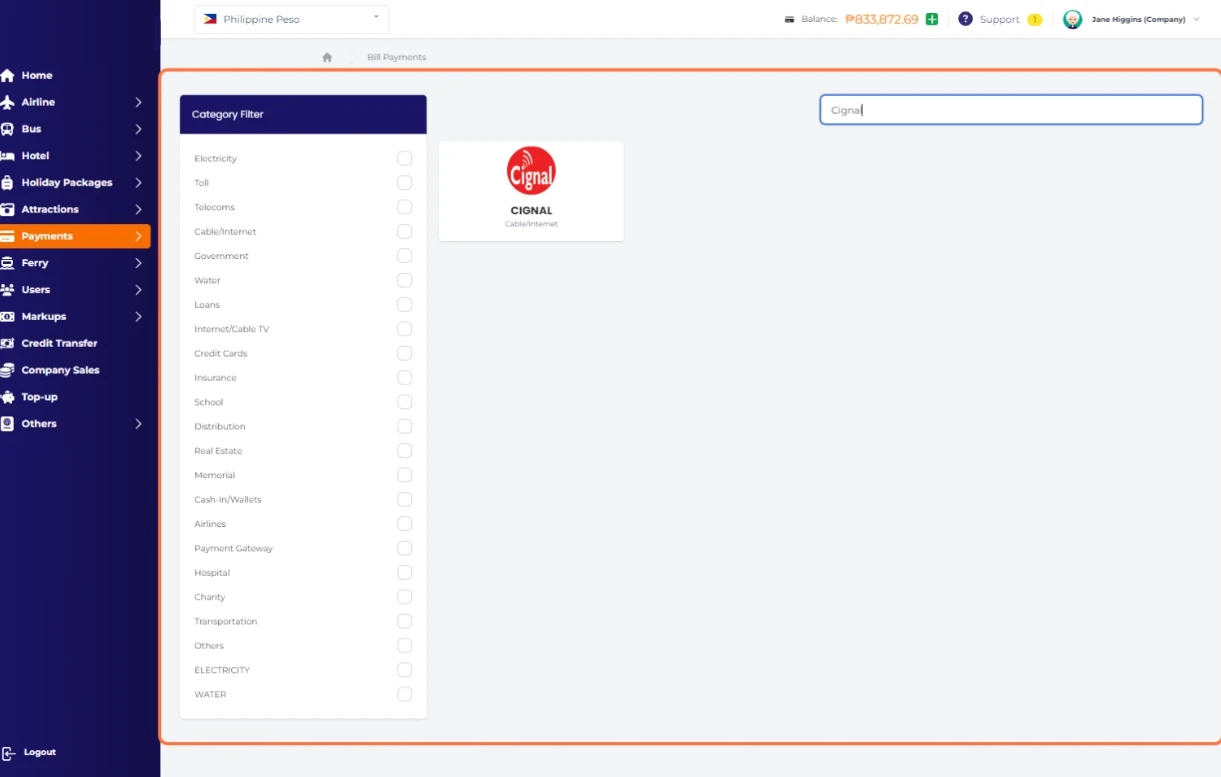This screenshot has width=1221, height=777.
Task: Click the green add balance plus icon
Action: [932, 19]
